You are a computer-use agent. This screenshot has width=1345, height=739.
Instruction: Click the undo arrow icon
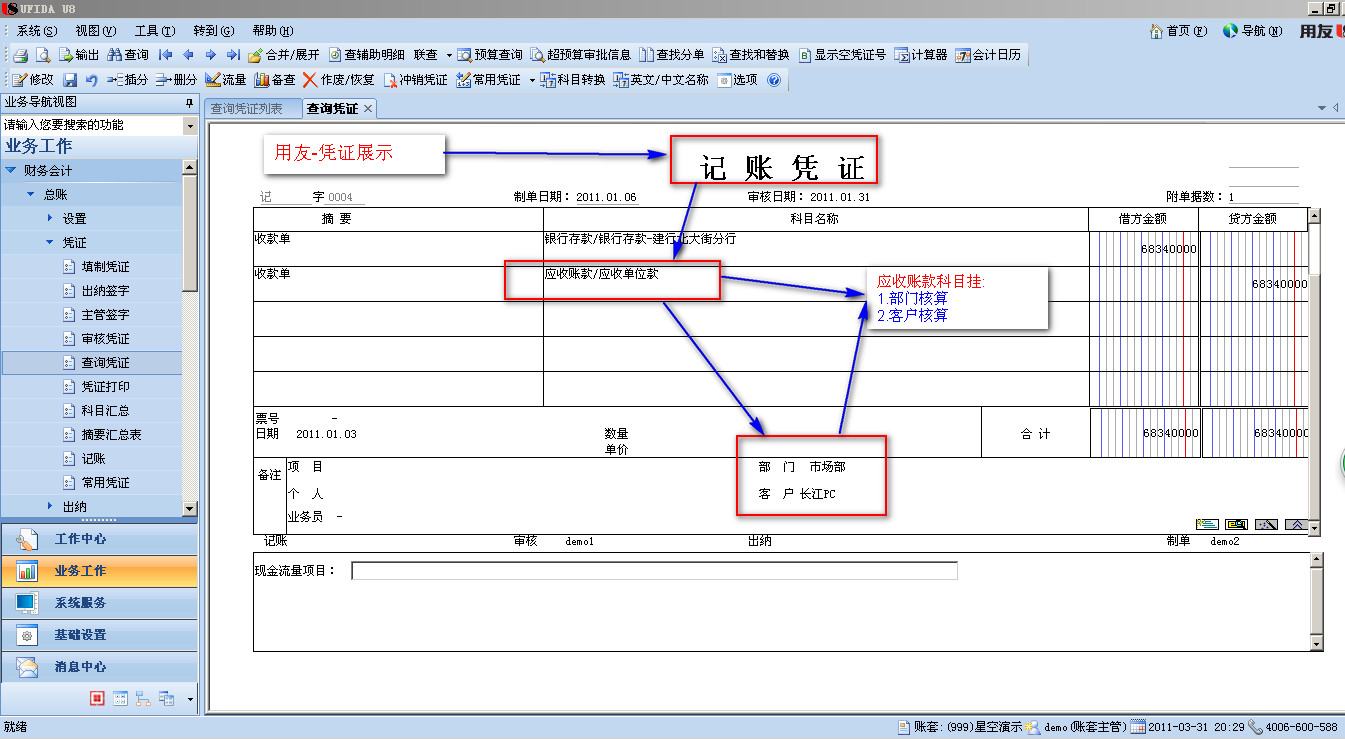[91, 80]
